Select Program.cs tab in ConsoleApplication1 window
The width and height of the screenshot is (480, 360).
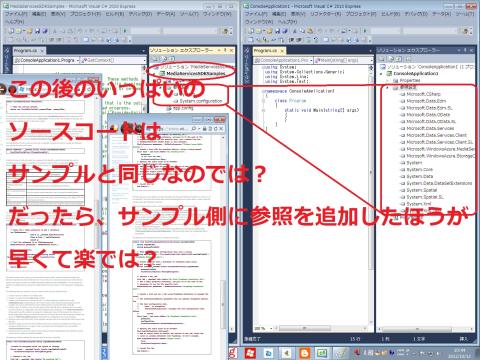pos(265,51)
